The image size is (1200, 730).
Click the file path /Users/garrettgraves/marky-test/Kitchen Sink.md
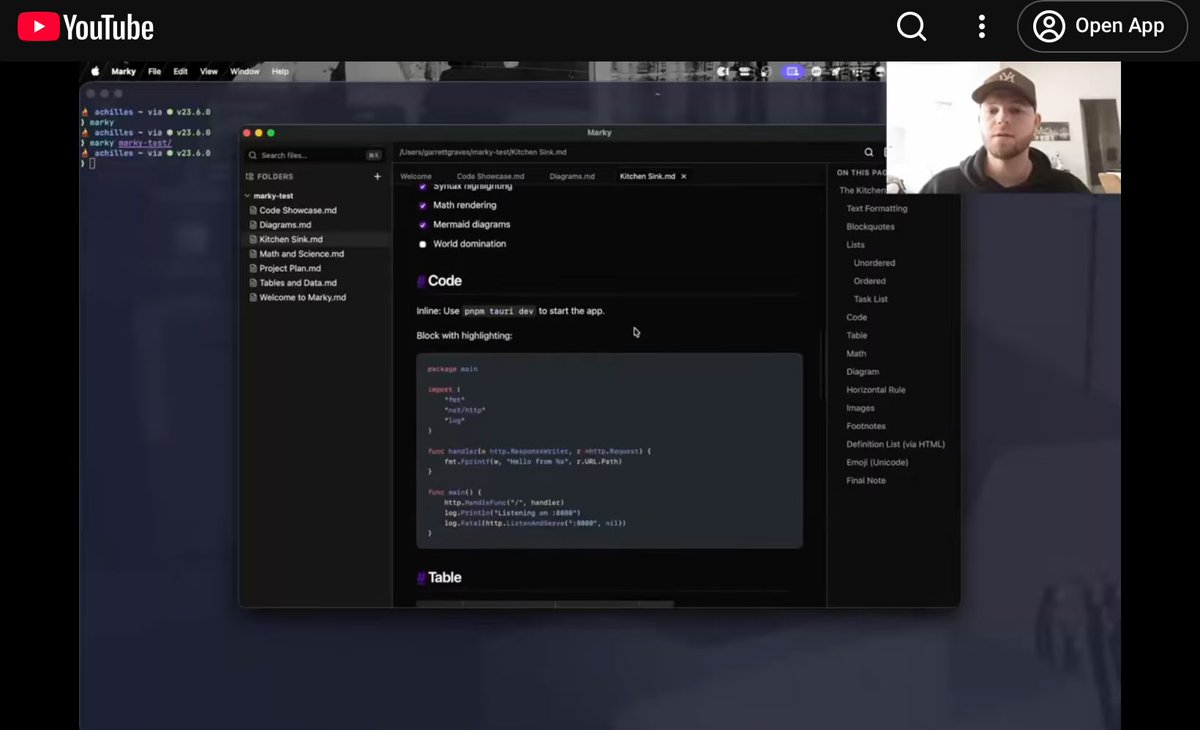(x=483, y=152)
